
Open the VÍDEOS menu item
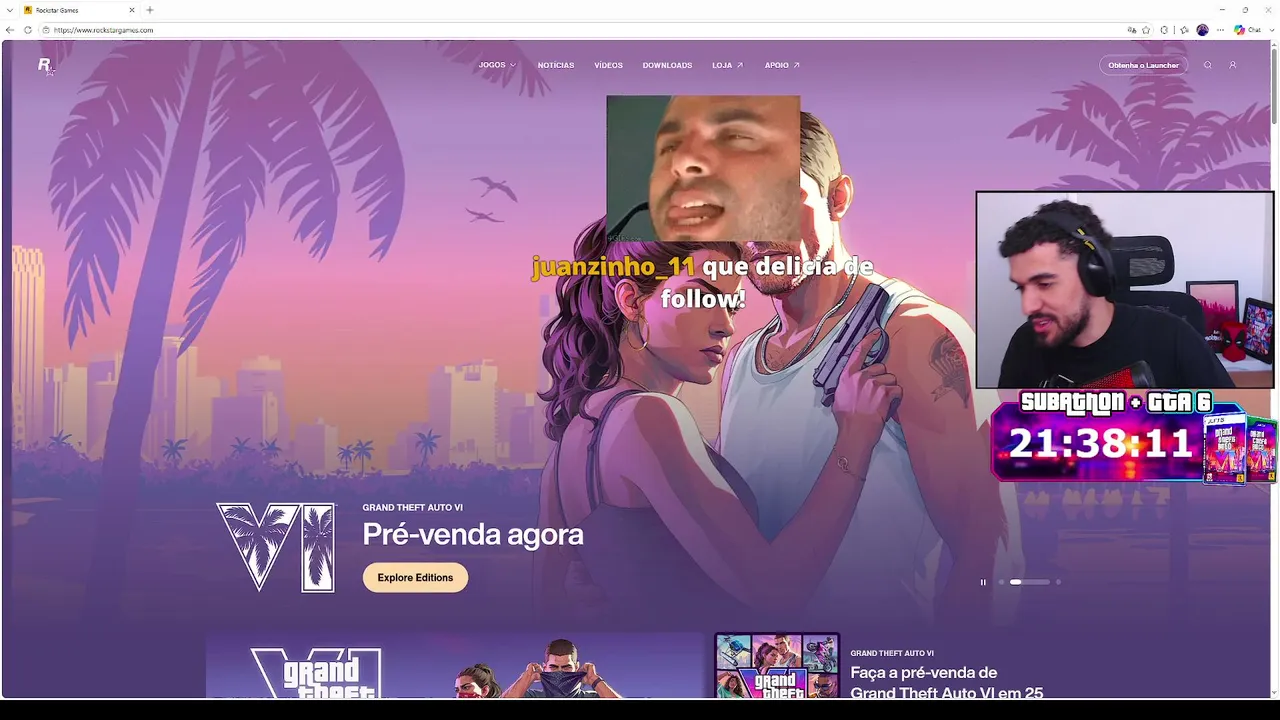click(x=608, y=65)
